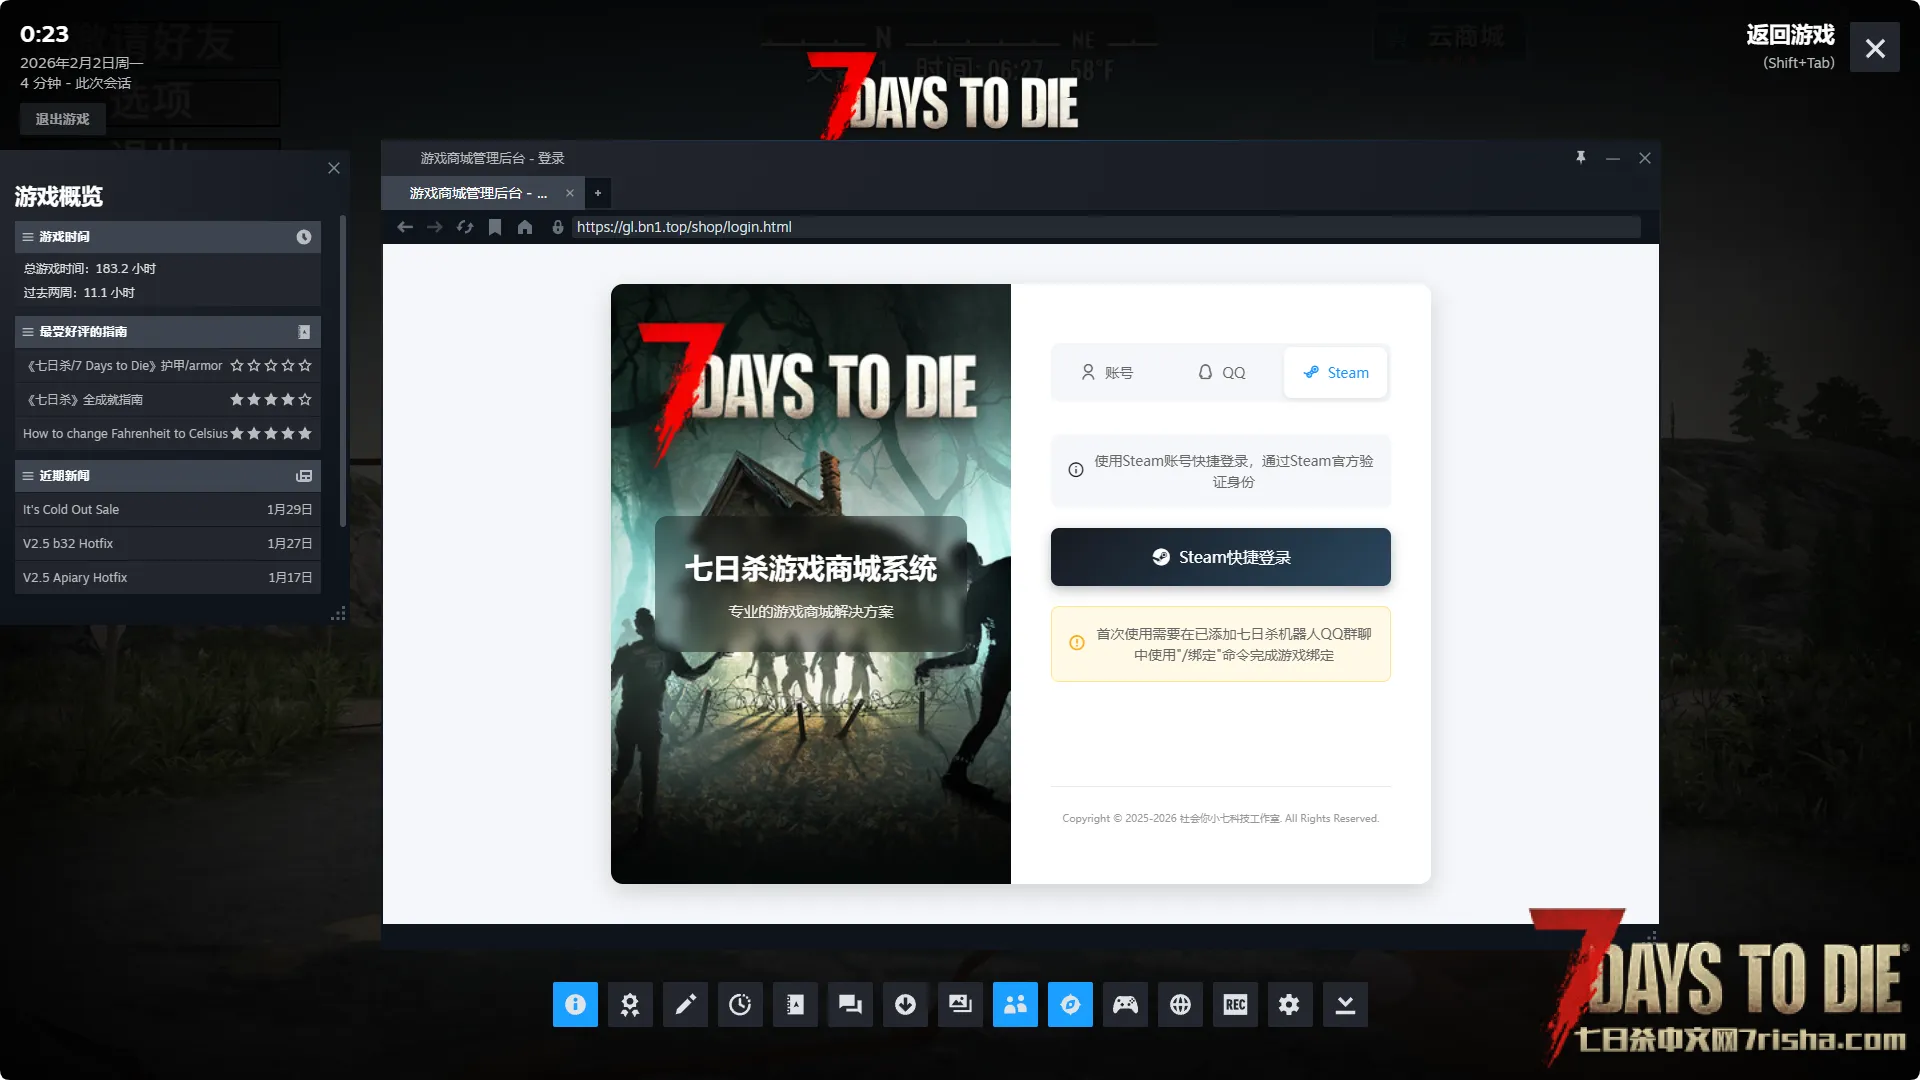Open the guides book icon
The height and width of the screenshot is (1080, 1920).
coord(795,1004)
